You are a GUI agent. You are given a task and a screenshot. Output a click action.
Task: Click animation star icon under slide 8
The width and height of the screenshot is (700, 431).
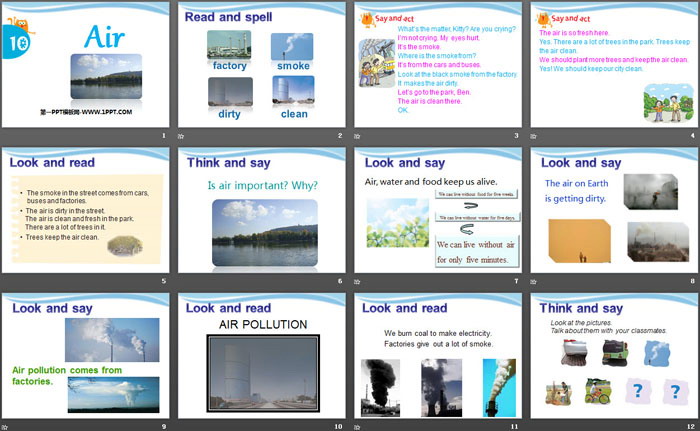tap(533, 282)
